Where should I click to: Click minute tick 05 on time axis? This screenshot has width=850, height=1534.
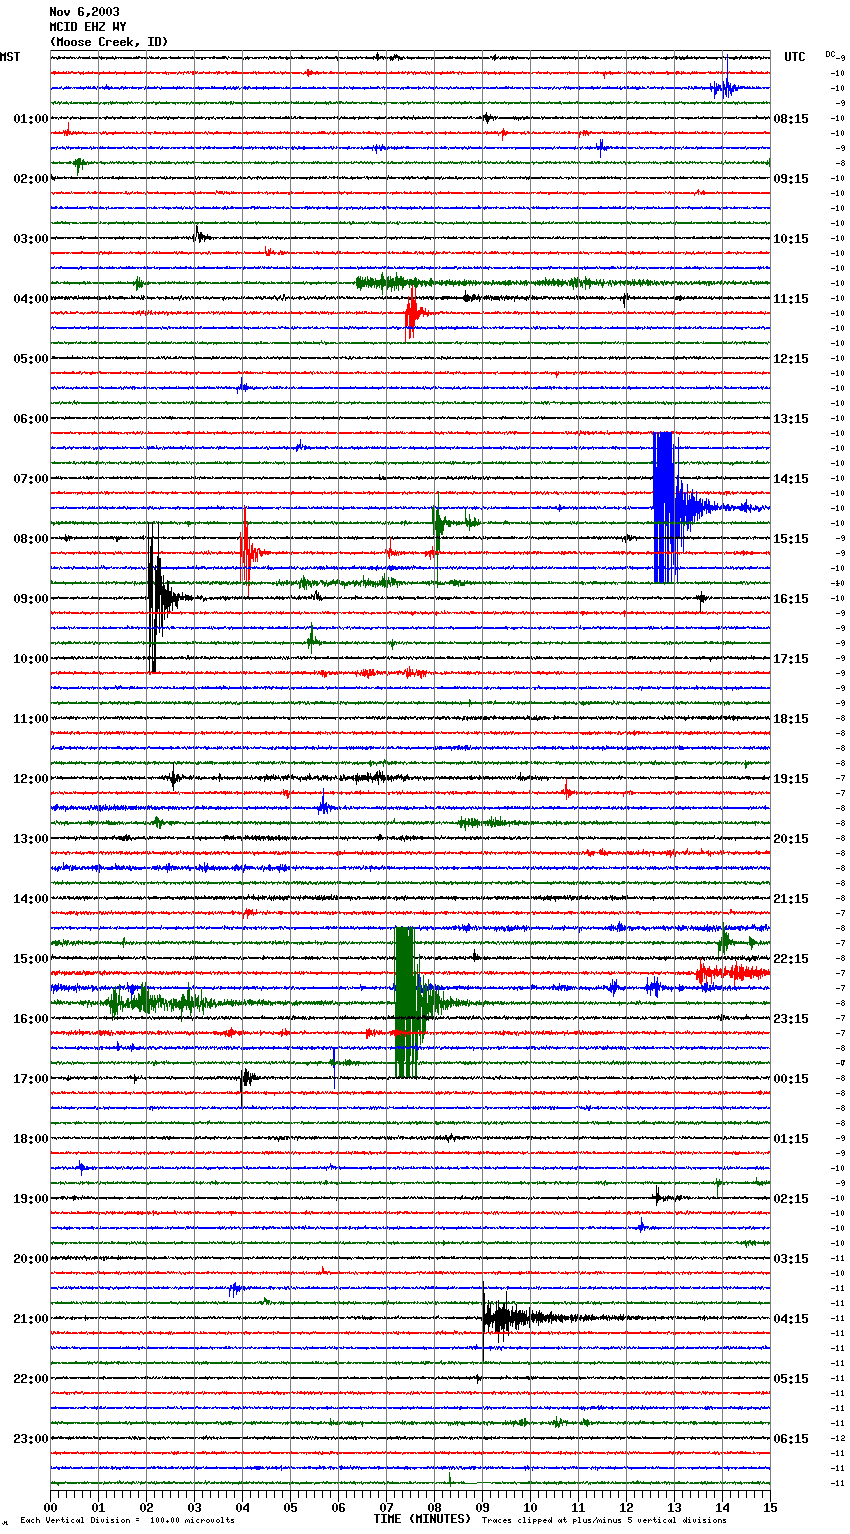click(x=290, y=1507)
